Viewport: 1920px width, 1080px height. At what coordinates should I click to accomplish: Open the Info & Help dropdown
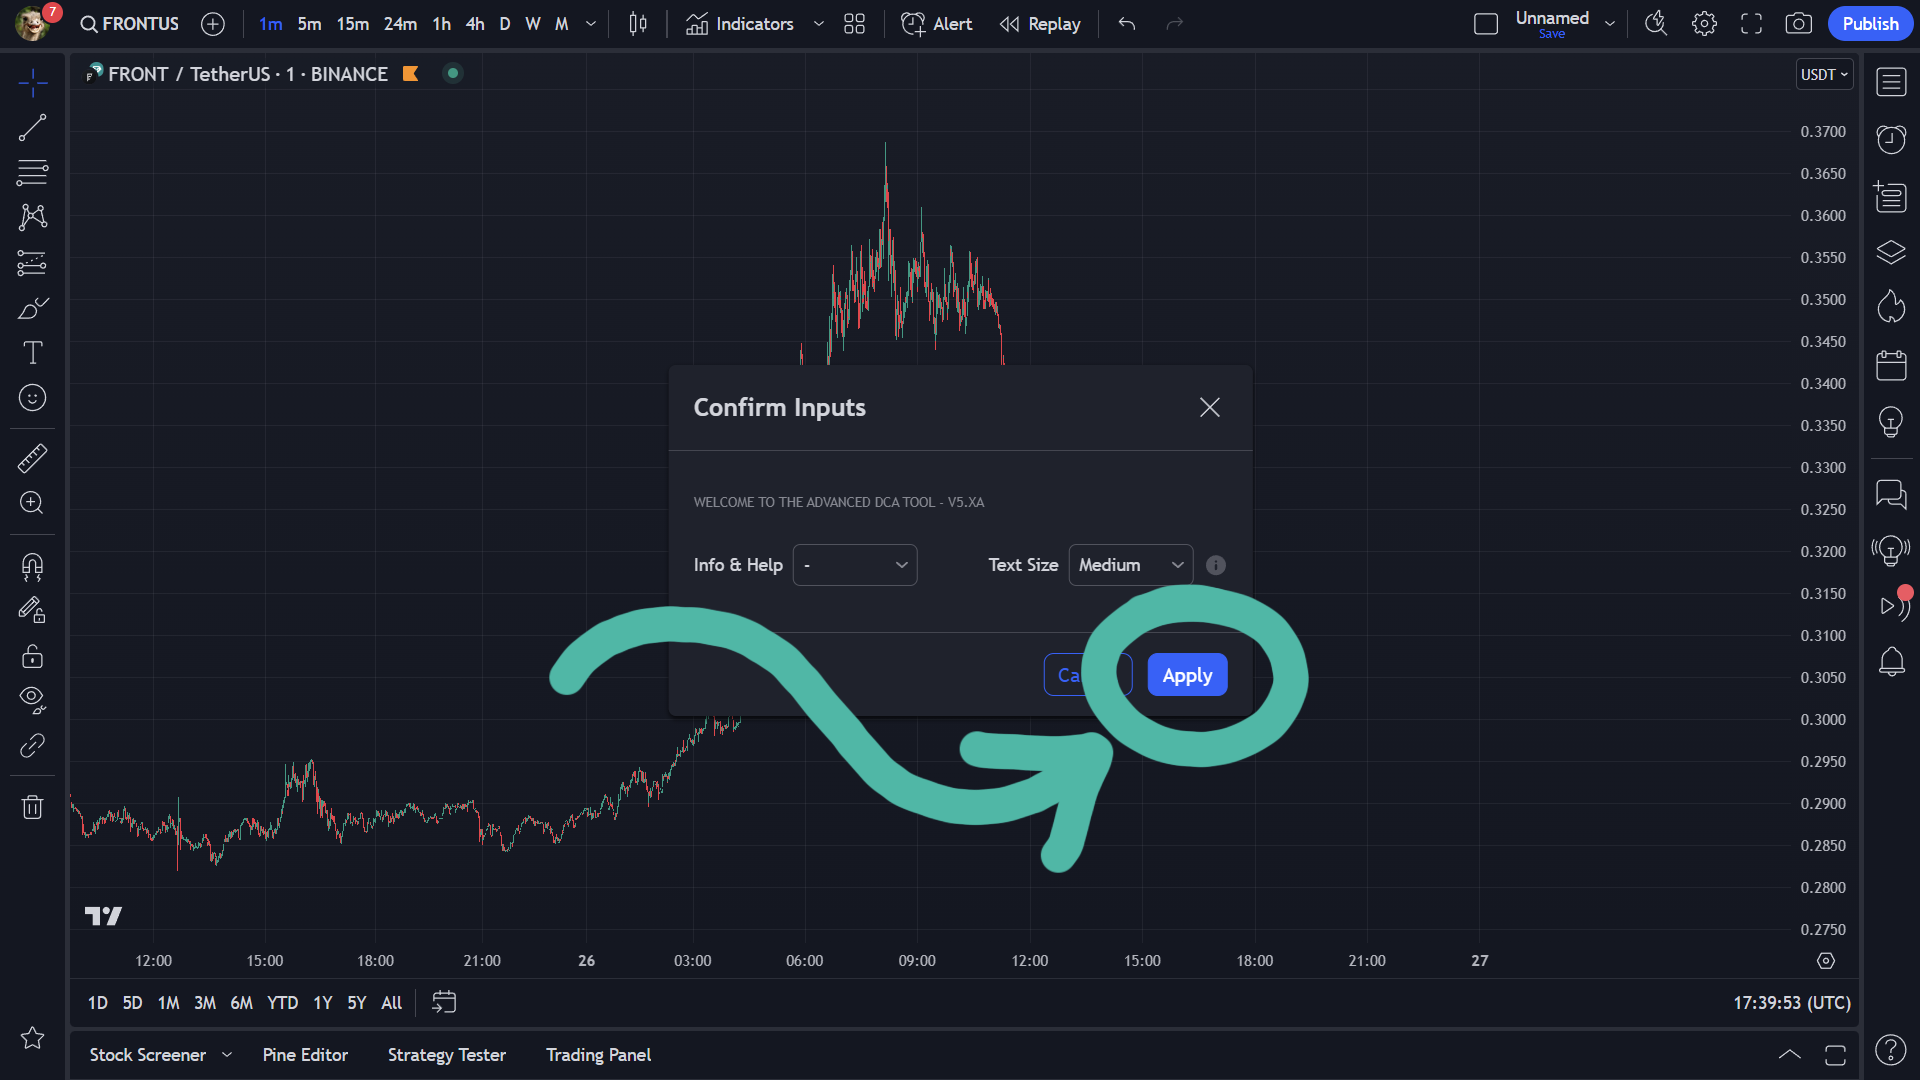click(854, 564)
